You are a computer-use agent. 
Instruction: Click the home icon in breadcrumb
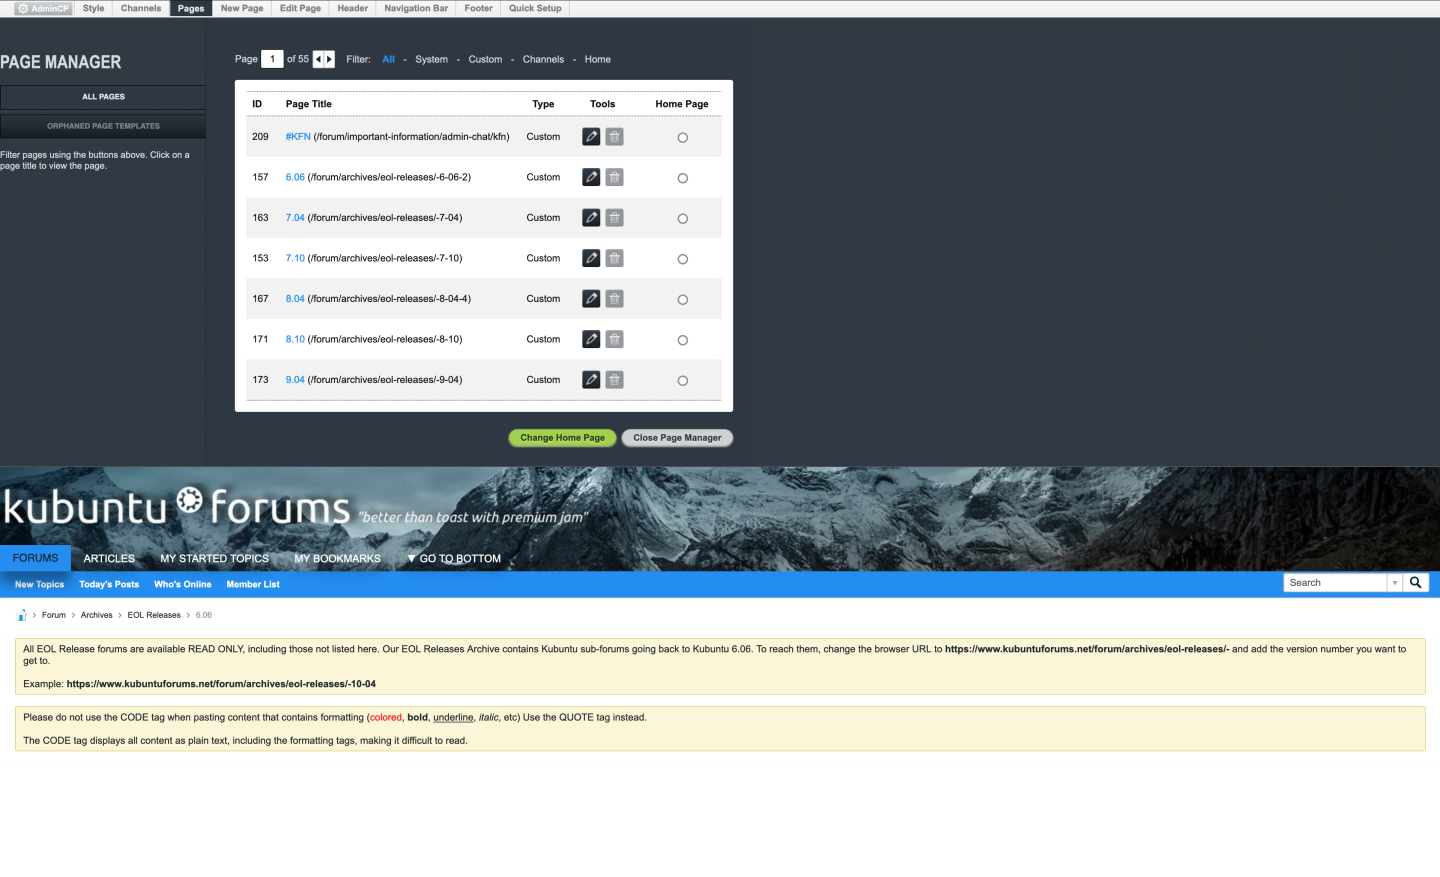(21, 615)
